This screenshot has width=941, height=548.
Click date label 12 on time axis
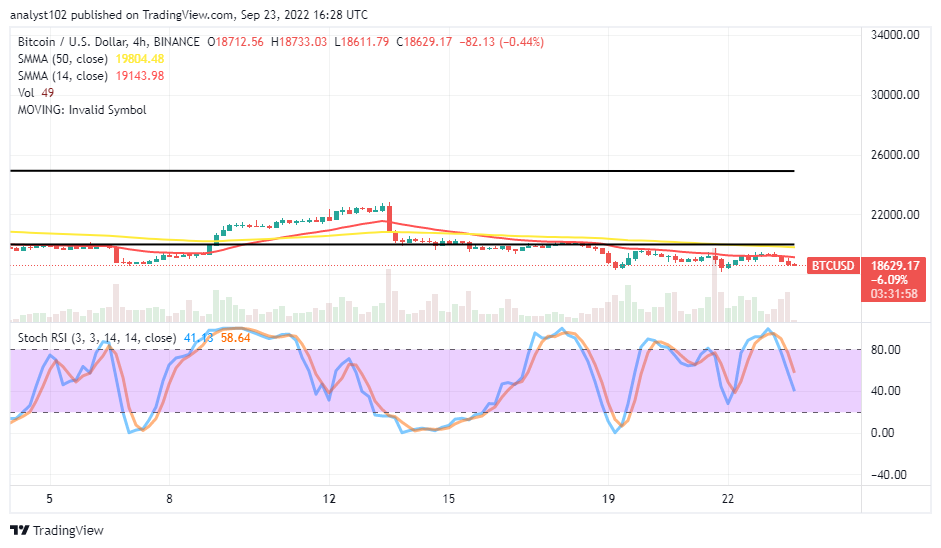pyautogui.click(x=329, y=499)
